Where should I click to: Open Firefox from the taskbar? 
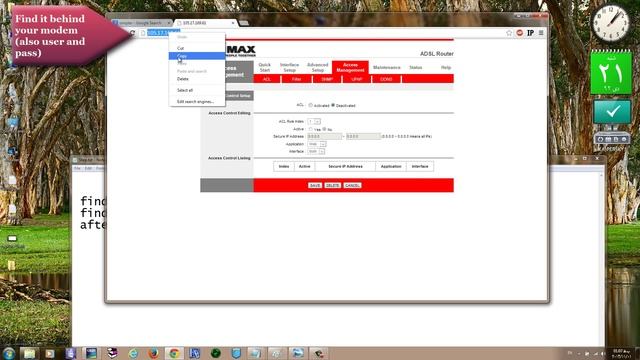[x=153, y=353]
